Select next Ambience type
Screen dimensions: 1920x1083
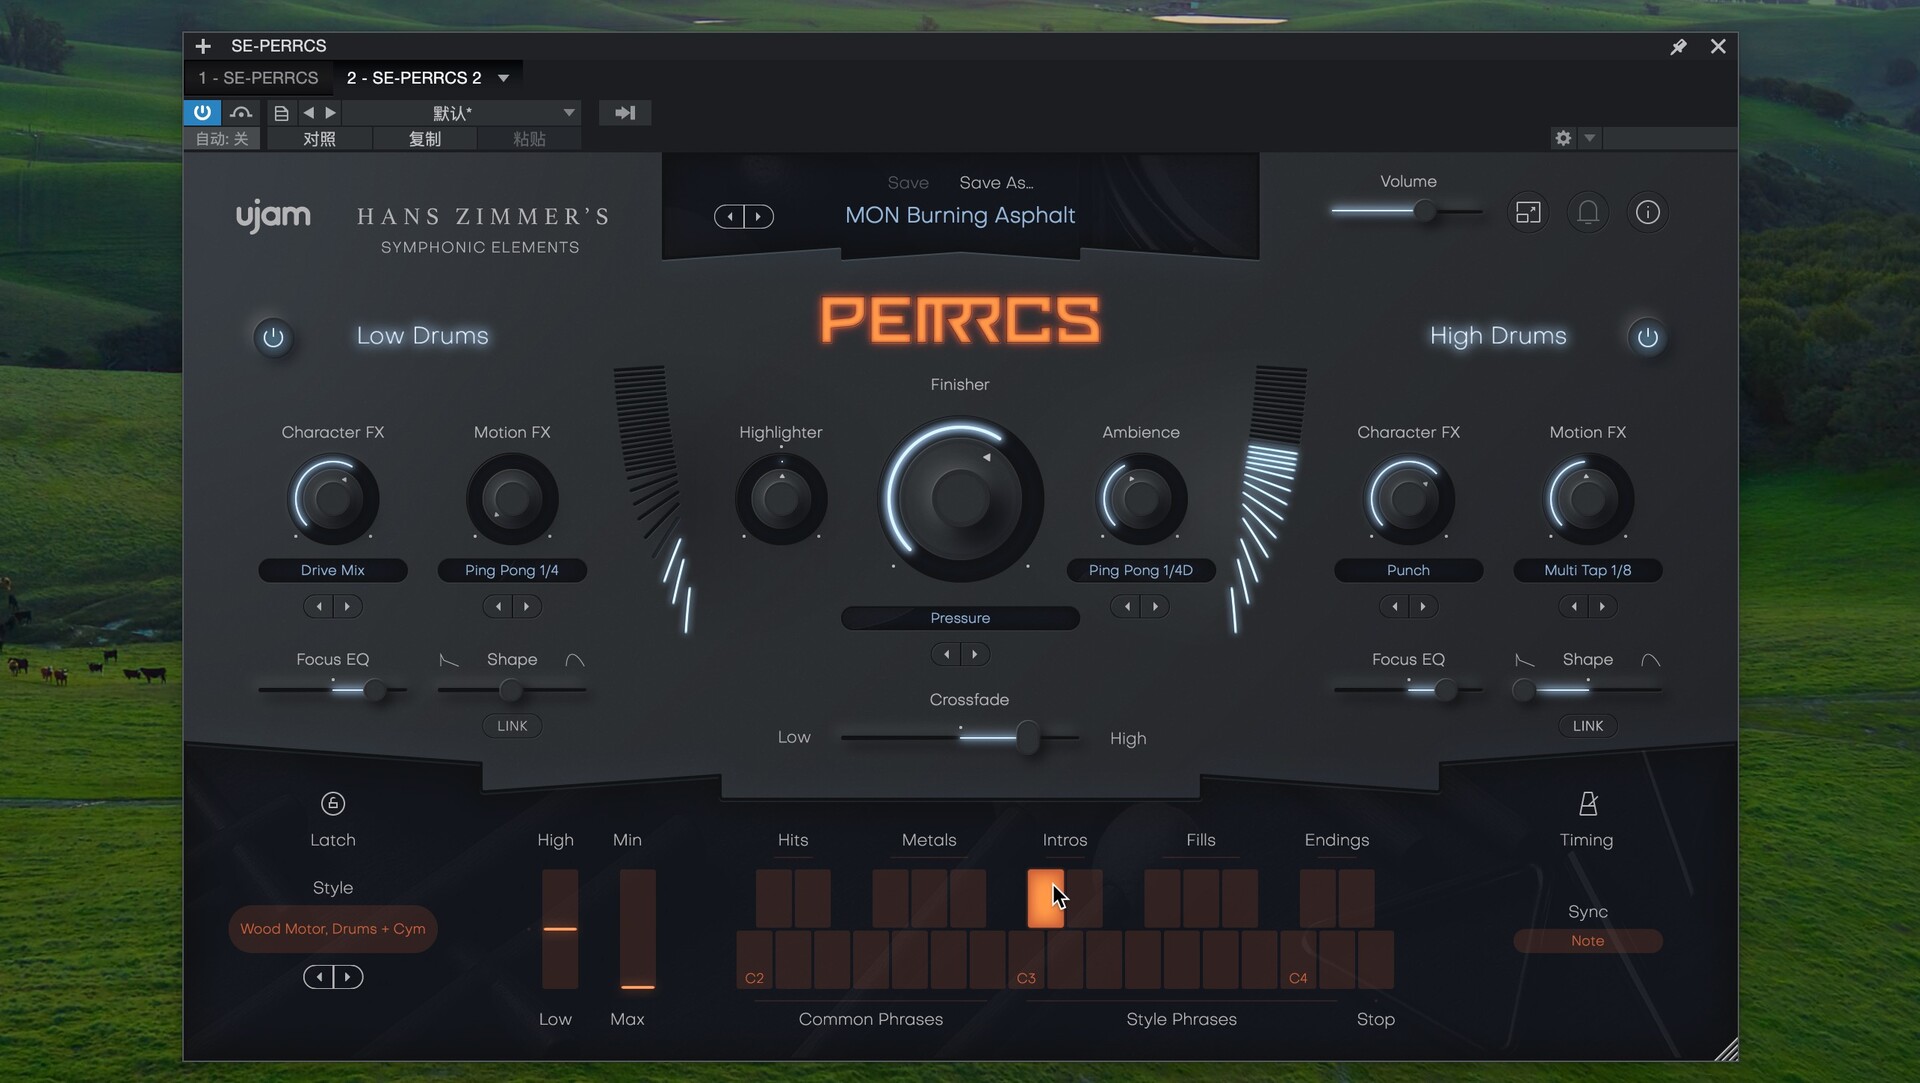point(1156,606)
